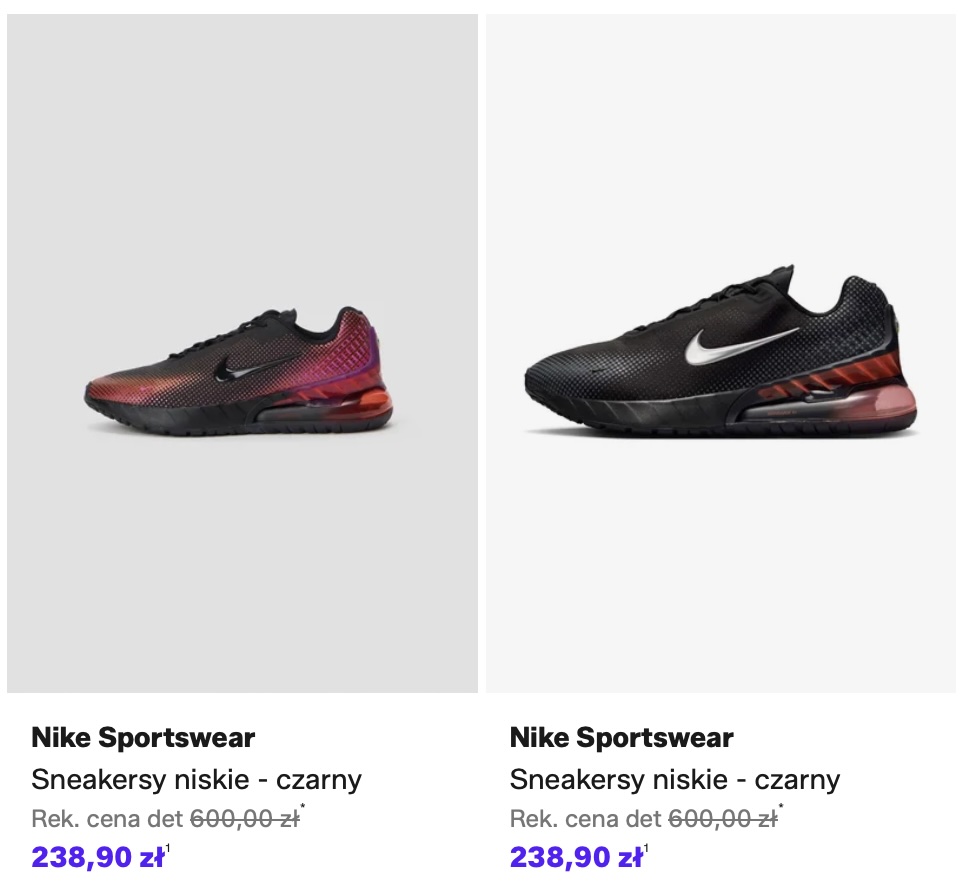Screen dimensions: 968x884
Task: Open Nike Sportswear brand under the gradient sneaker
Action: 143,738
